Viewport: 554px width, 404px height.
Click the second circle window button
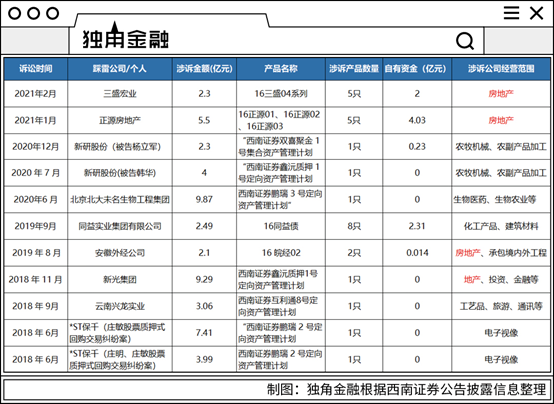pos(34,14)
